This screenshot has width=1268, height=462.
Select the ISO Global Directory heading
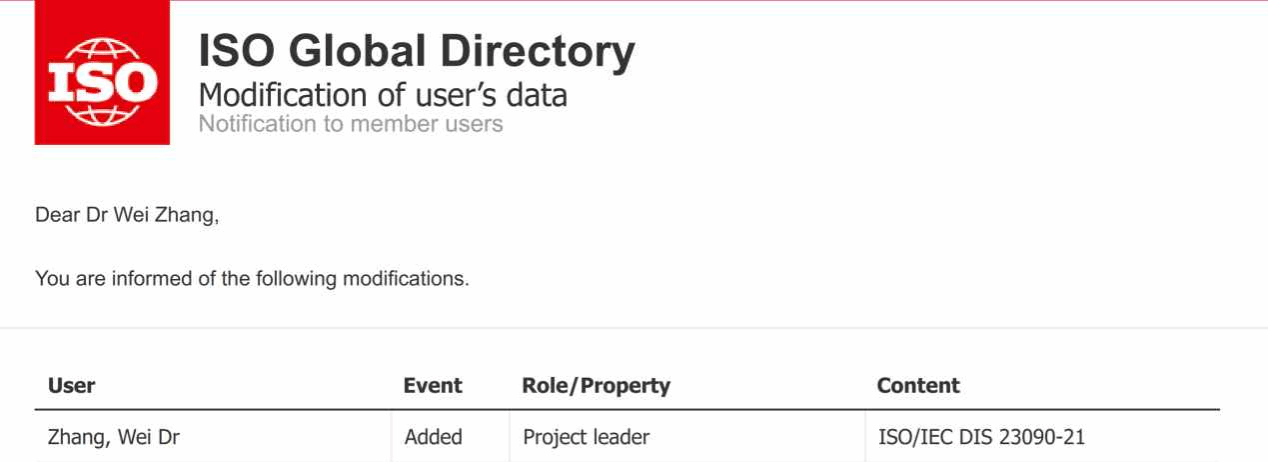[x=416, y=51]
